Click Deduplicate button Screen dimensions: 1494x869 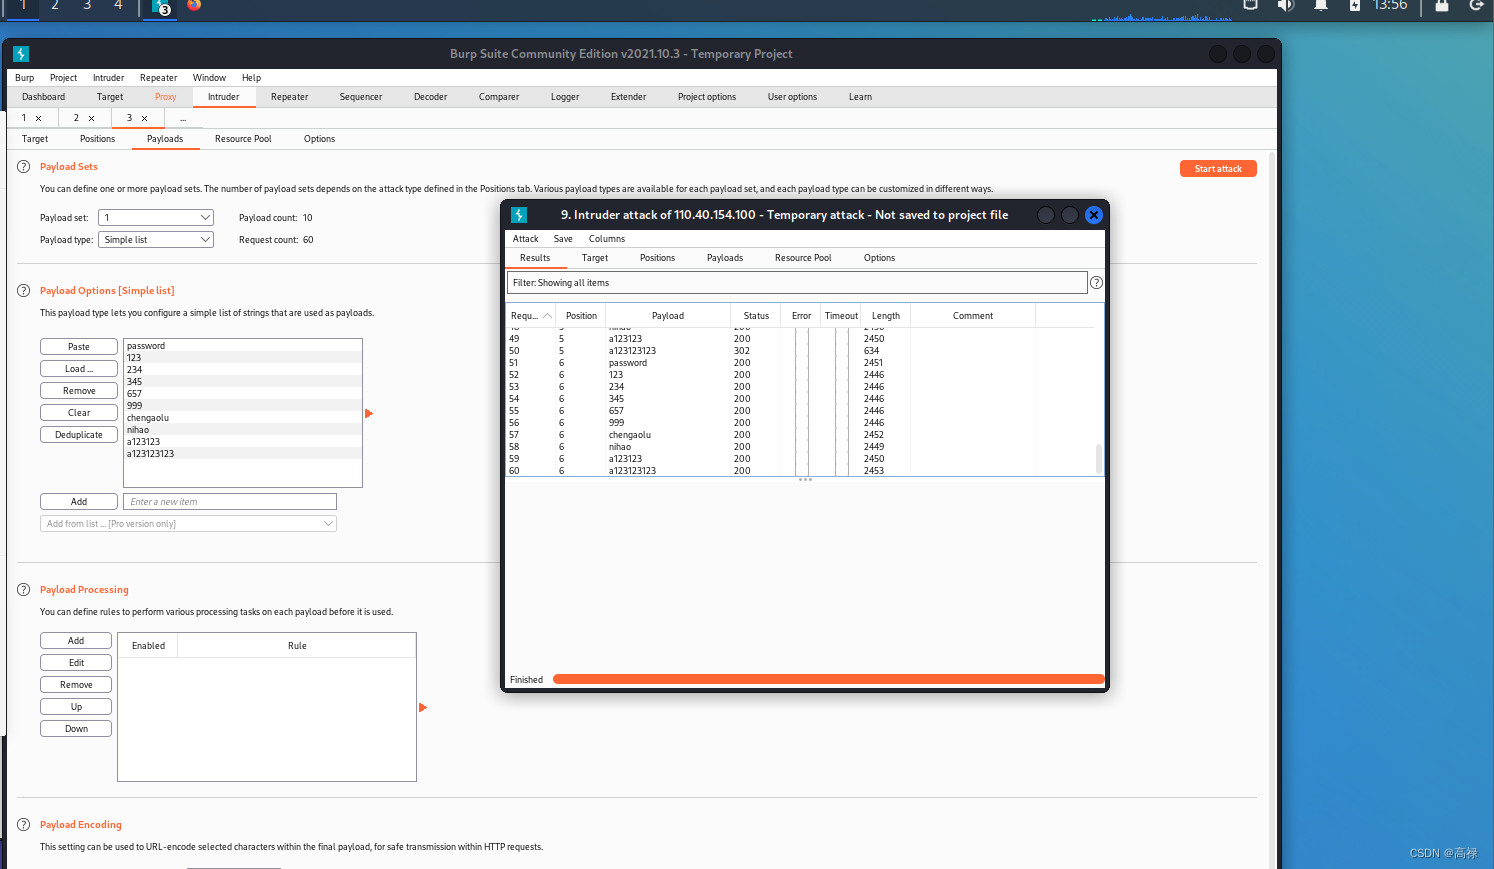click(x=79, y=435)
